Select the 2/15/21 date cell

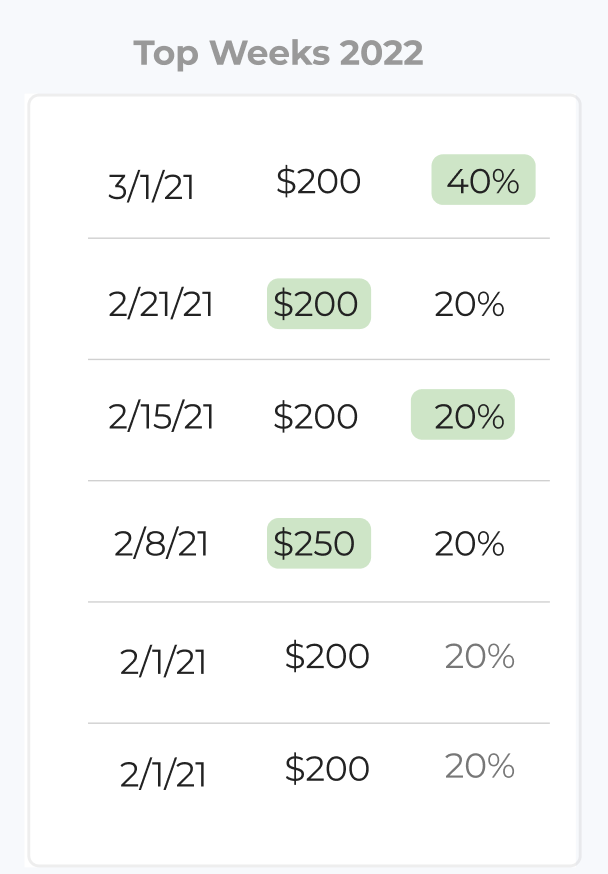click(x=161, y=416)
